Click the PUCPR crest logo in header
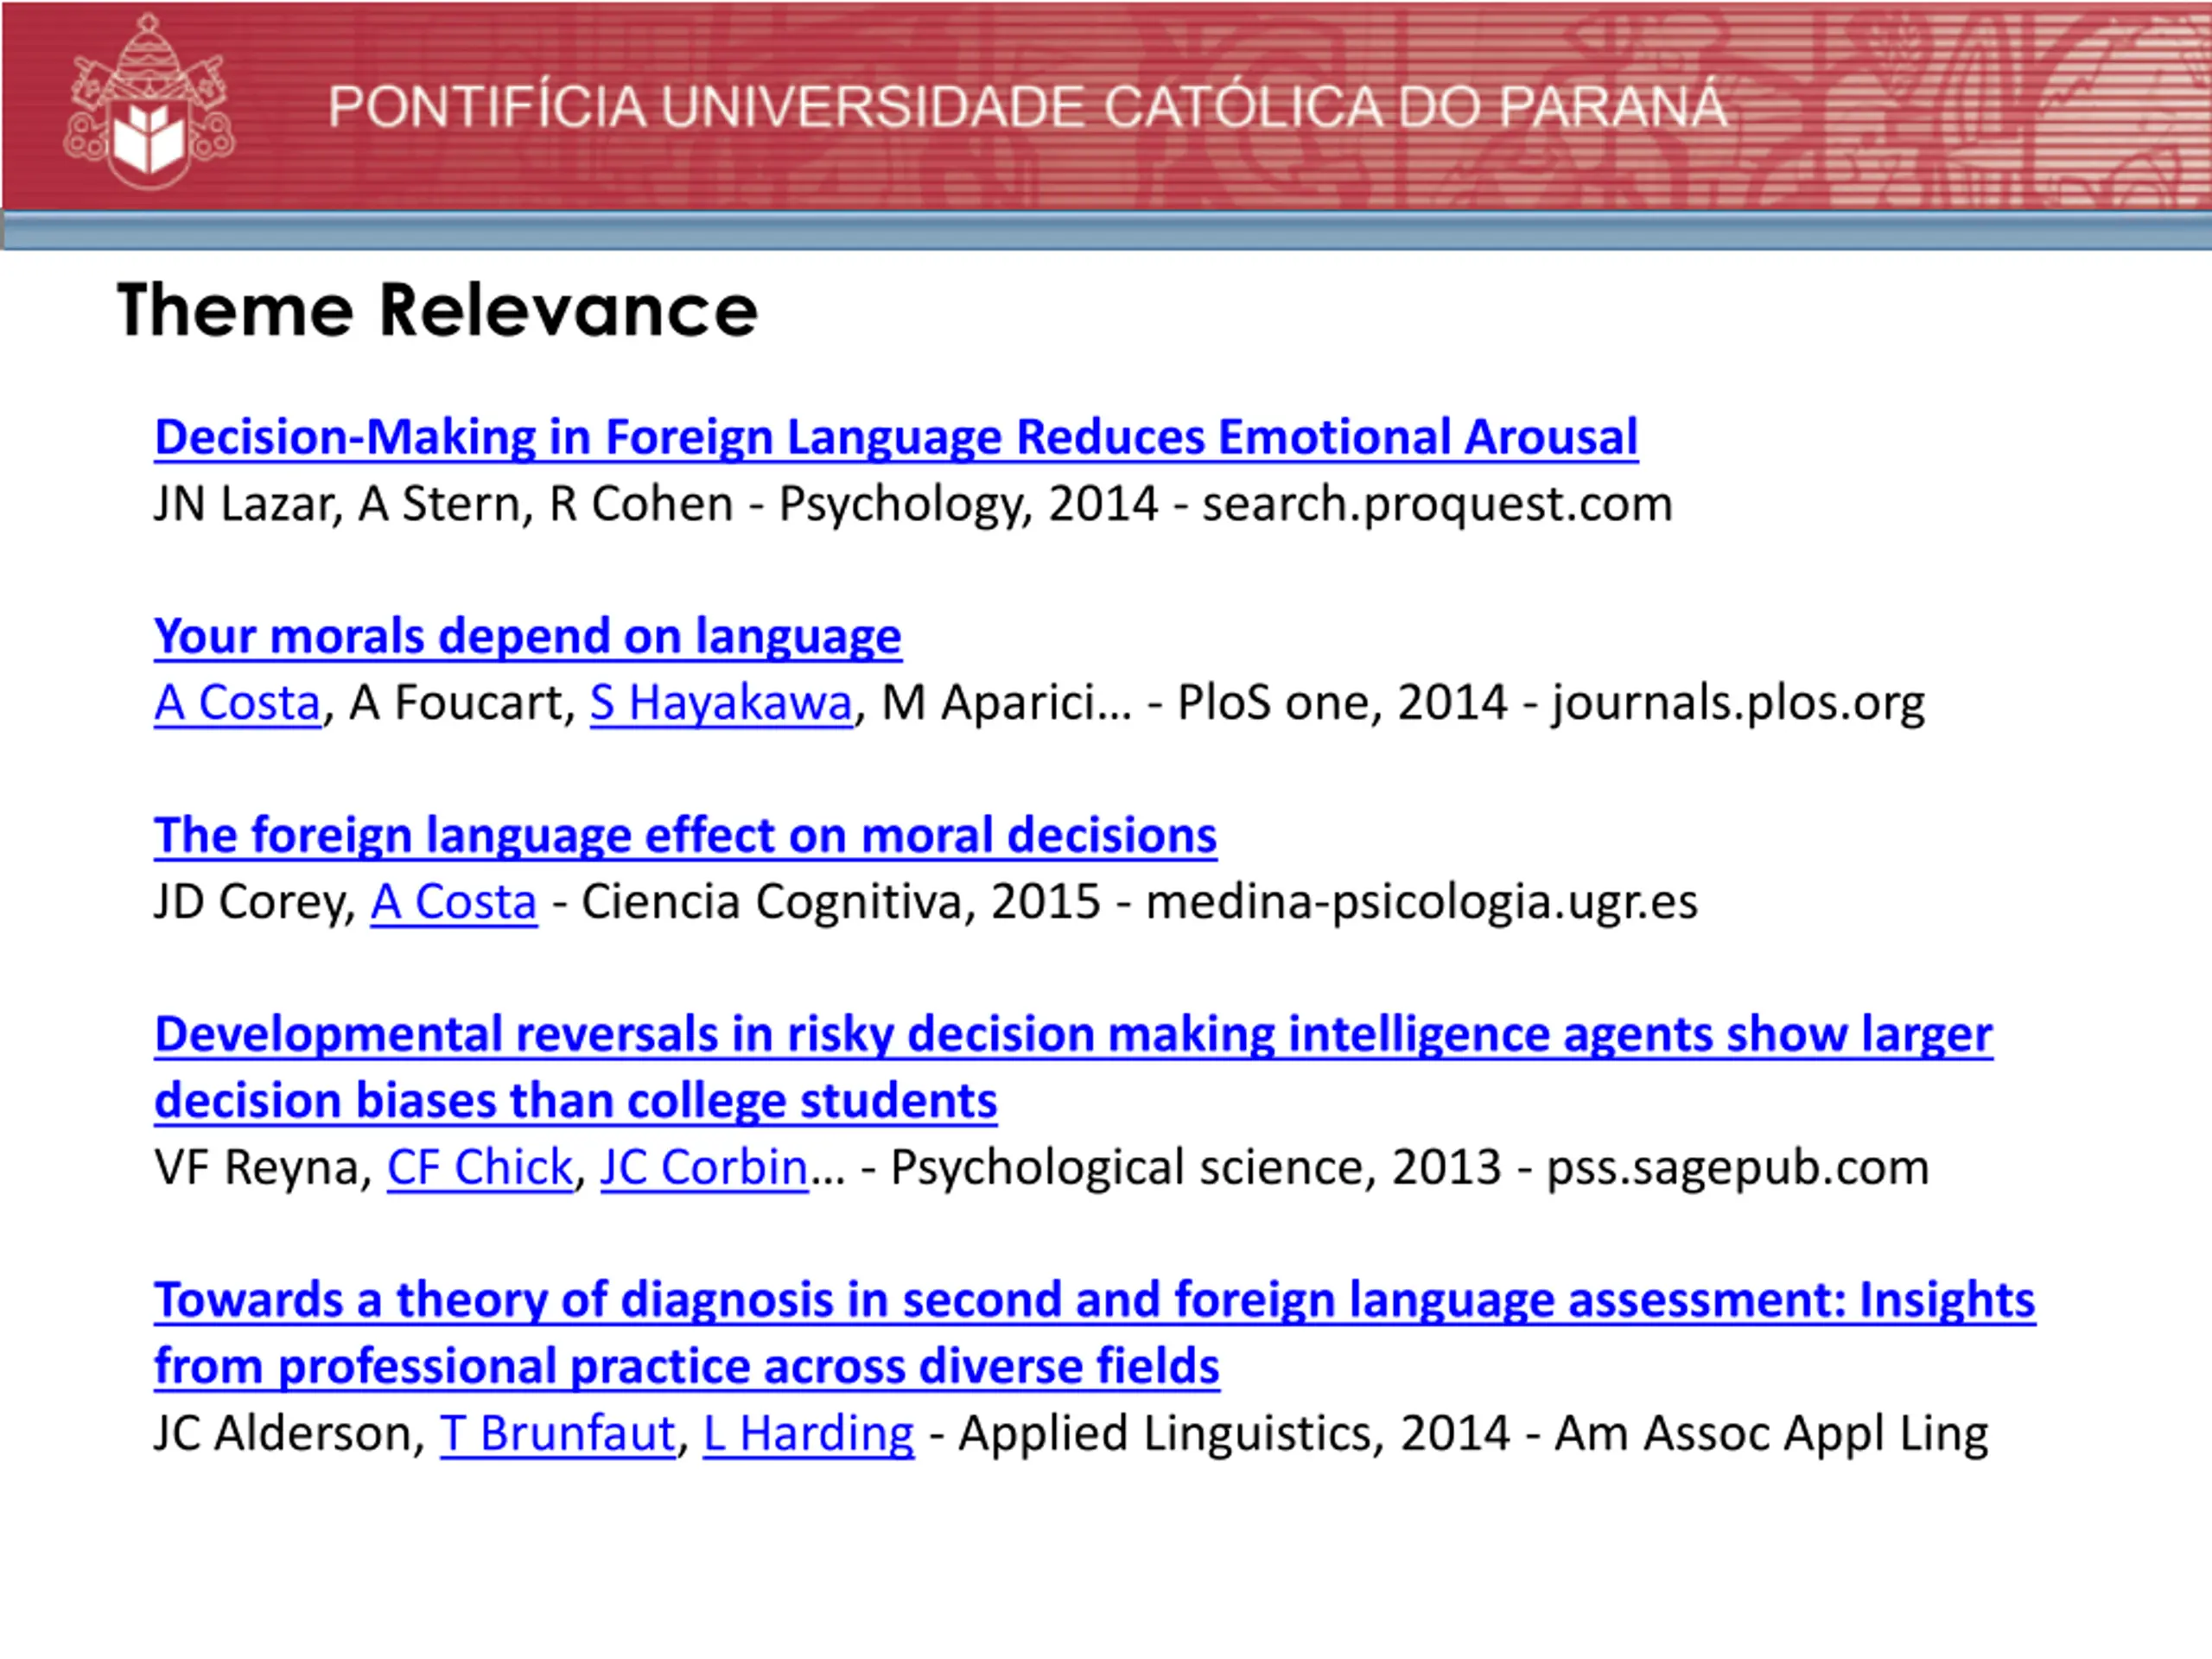 [x=149, y=102]
